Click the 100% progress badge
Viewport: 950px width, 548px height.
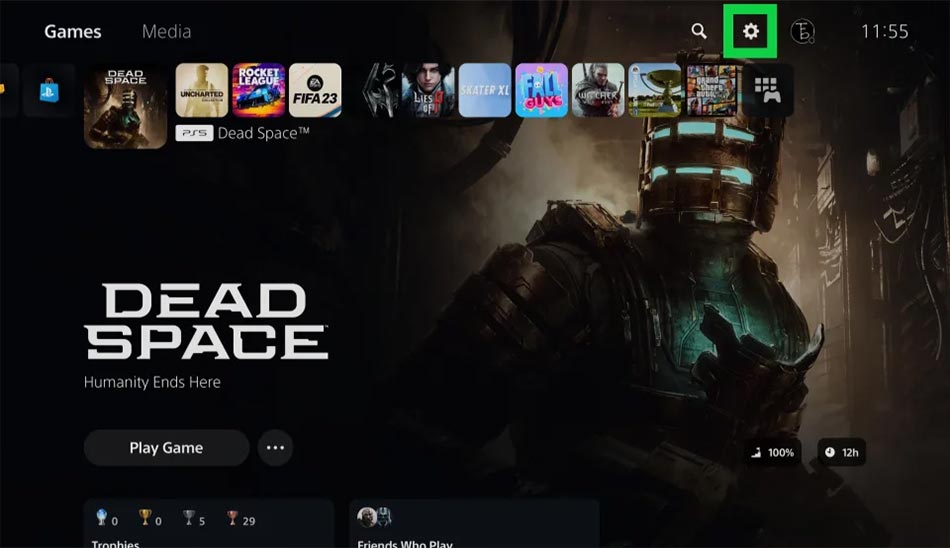[773, 452]
